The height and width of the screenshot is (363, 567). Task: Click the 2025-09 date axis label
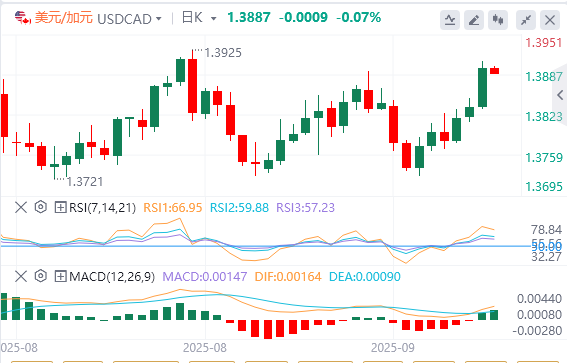coord(393,348)
